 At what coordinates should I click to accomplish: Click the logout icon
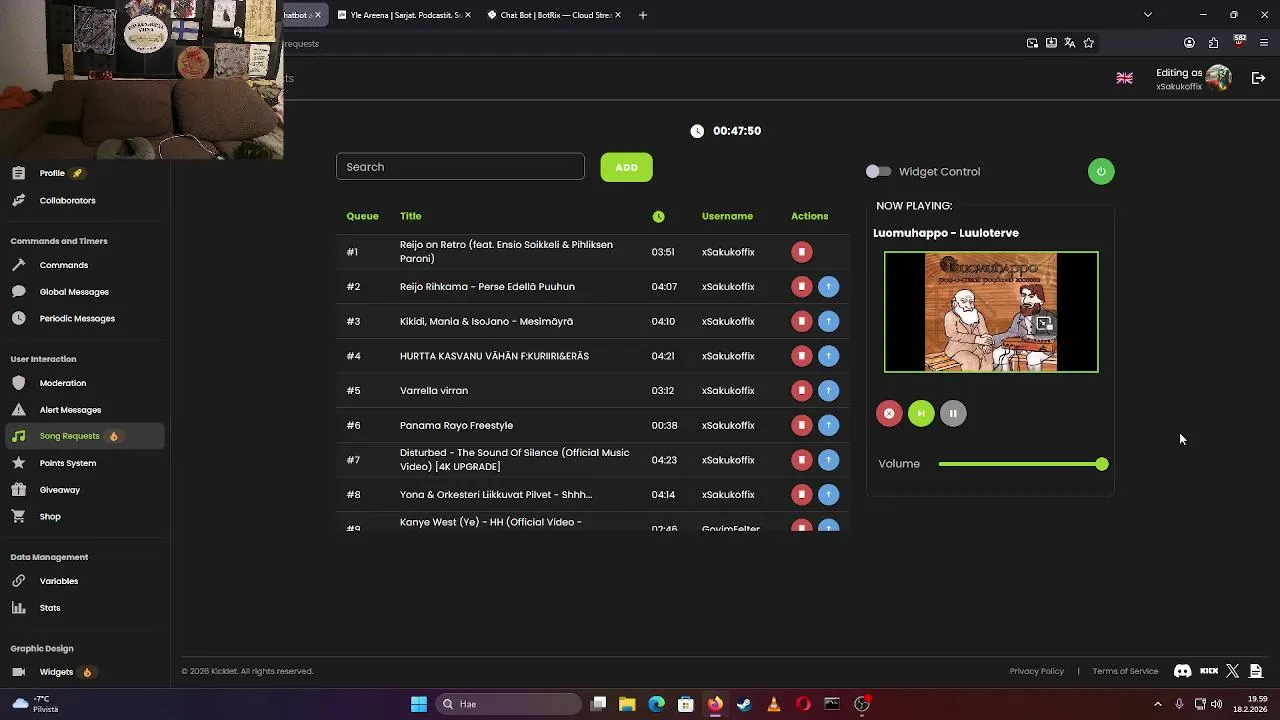pyautogui.click(x=1258, y=78)
